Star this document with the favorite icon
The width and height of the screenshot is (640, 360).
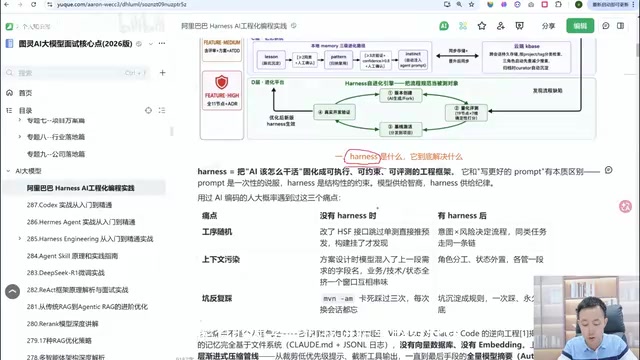point(482,26)
